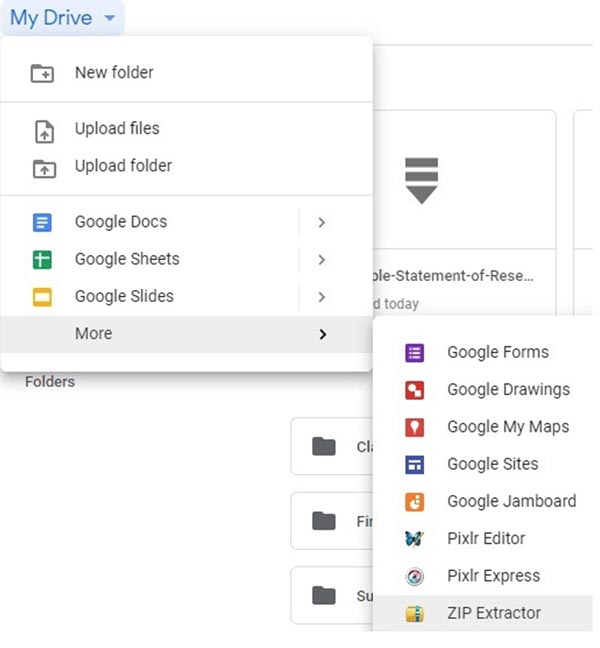Click the New folder icon
Image resolution: width=600 pixels, height=648 pixels.
pyautogui.click(x=42, y=73)
